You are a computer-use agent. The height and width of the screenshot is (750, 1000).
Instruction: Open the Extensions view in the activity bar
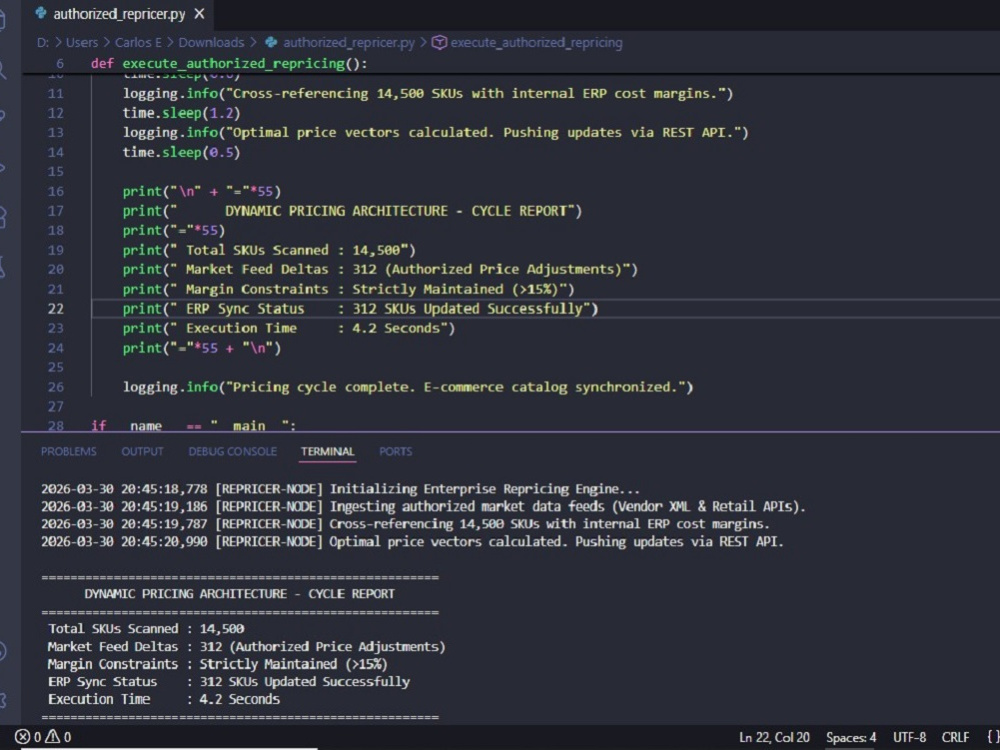coord(3,217)
